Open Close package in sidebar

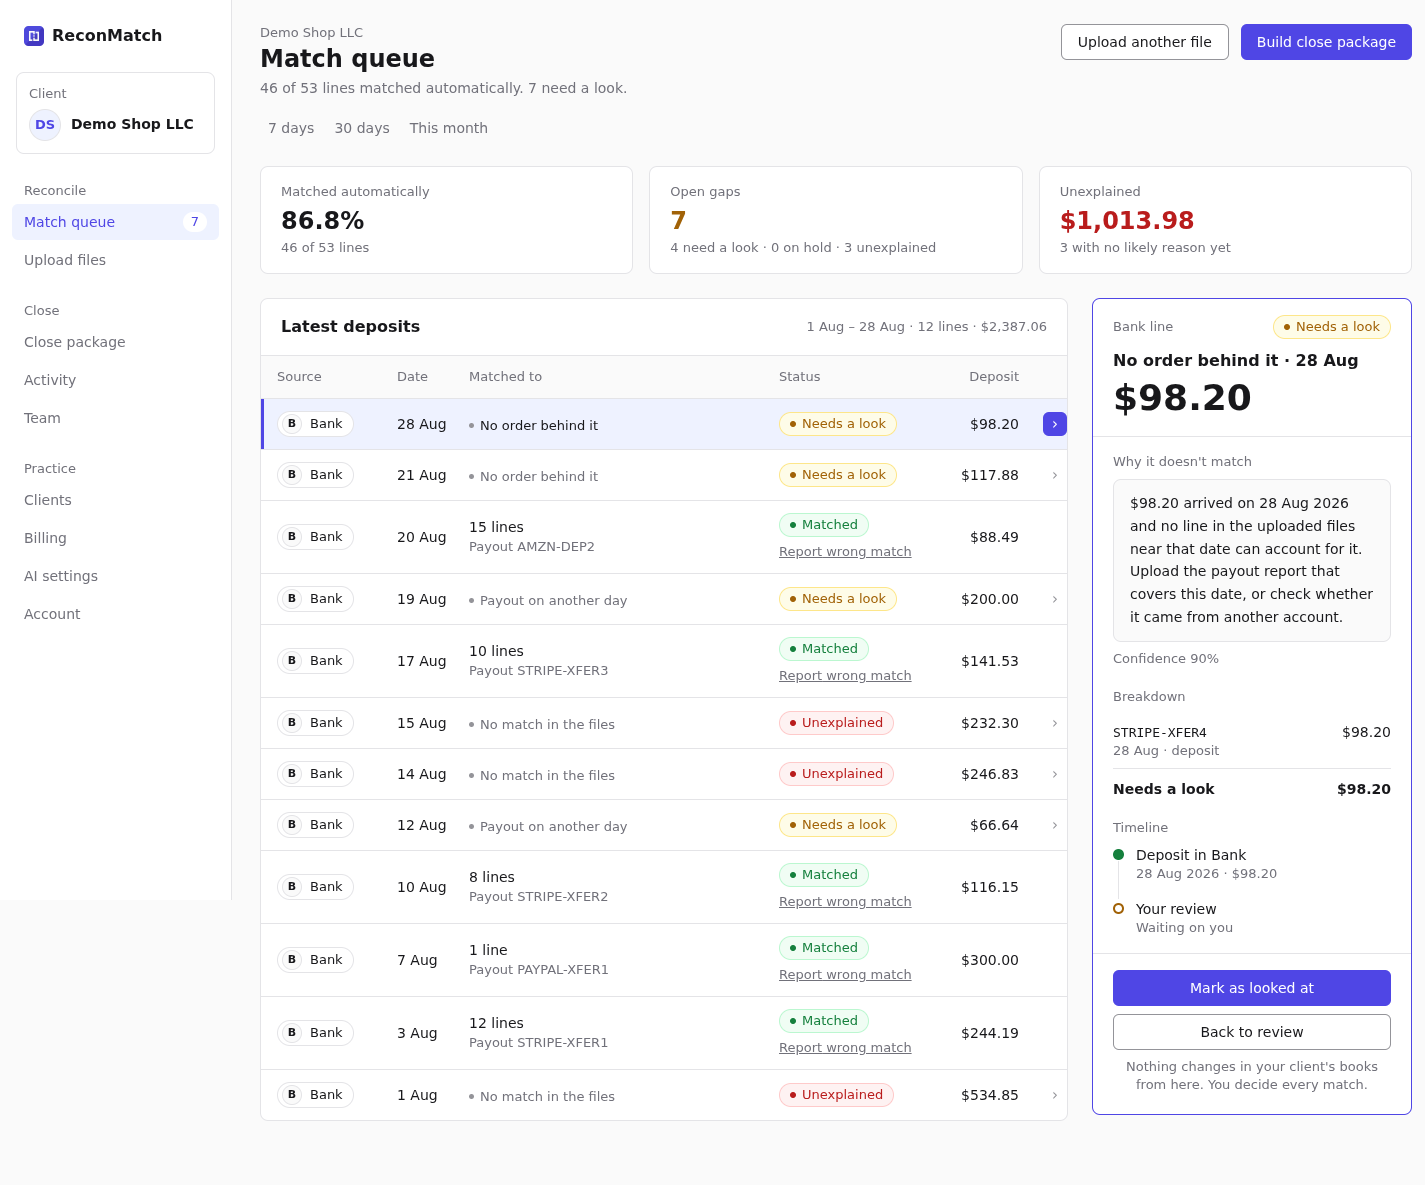pos(115,342)
